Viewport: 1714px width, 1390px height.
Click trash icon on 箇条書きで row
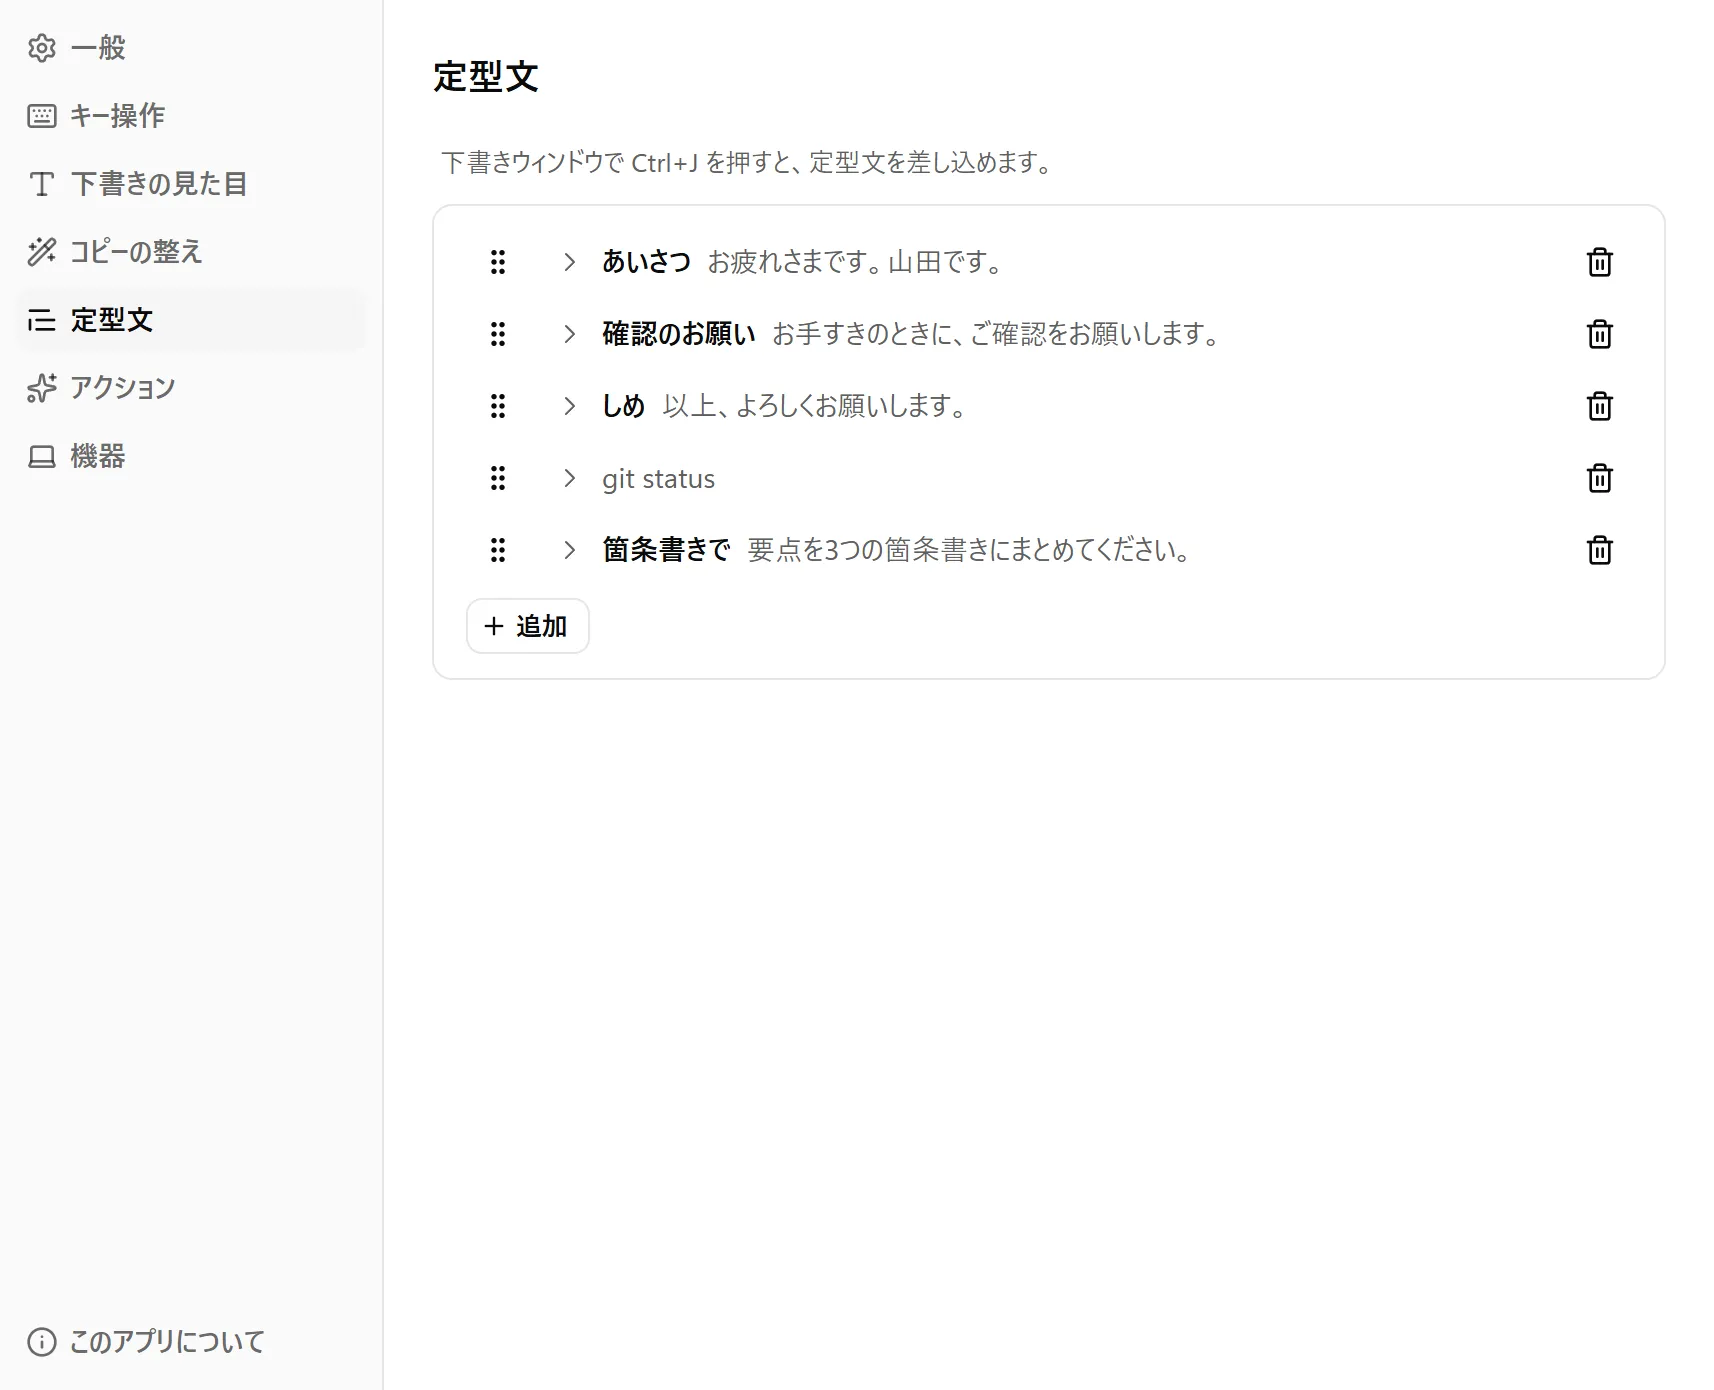tap(1599, 550)
